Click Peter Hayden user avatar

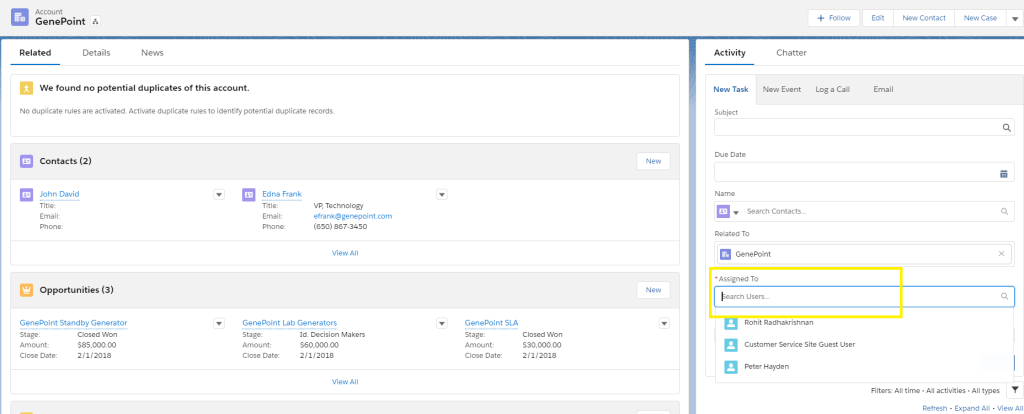[x=731, y=366]
